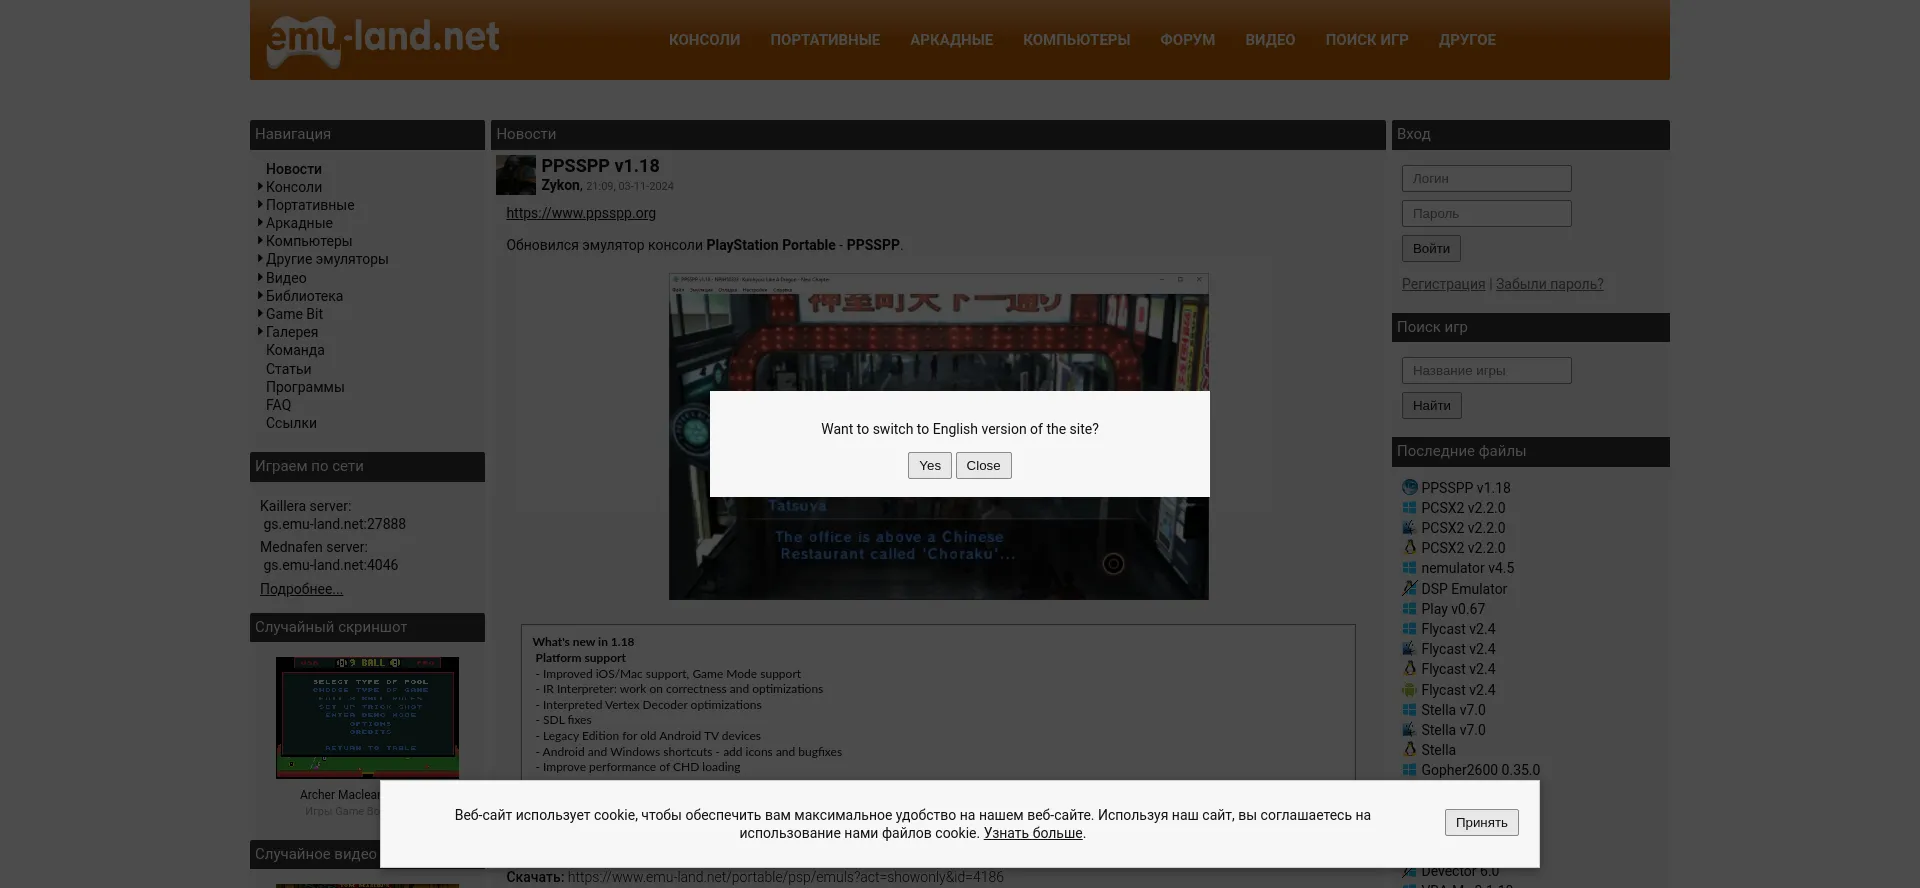Open the random pool game screenshot

(x=367, y=718)
